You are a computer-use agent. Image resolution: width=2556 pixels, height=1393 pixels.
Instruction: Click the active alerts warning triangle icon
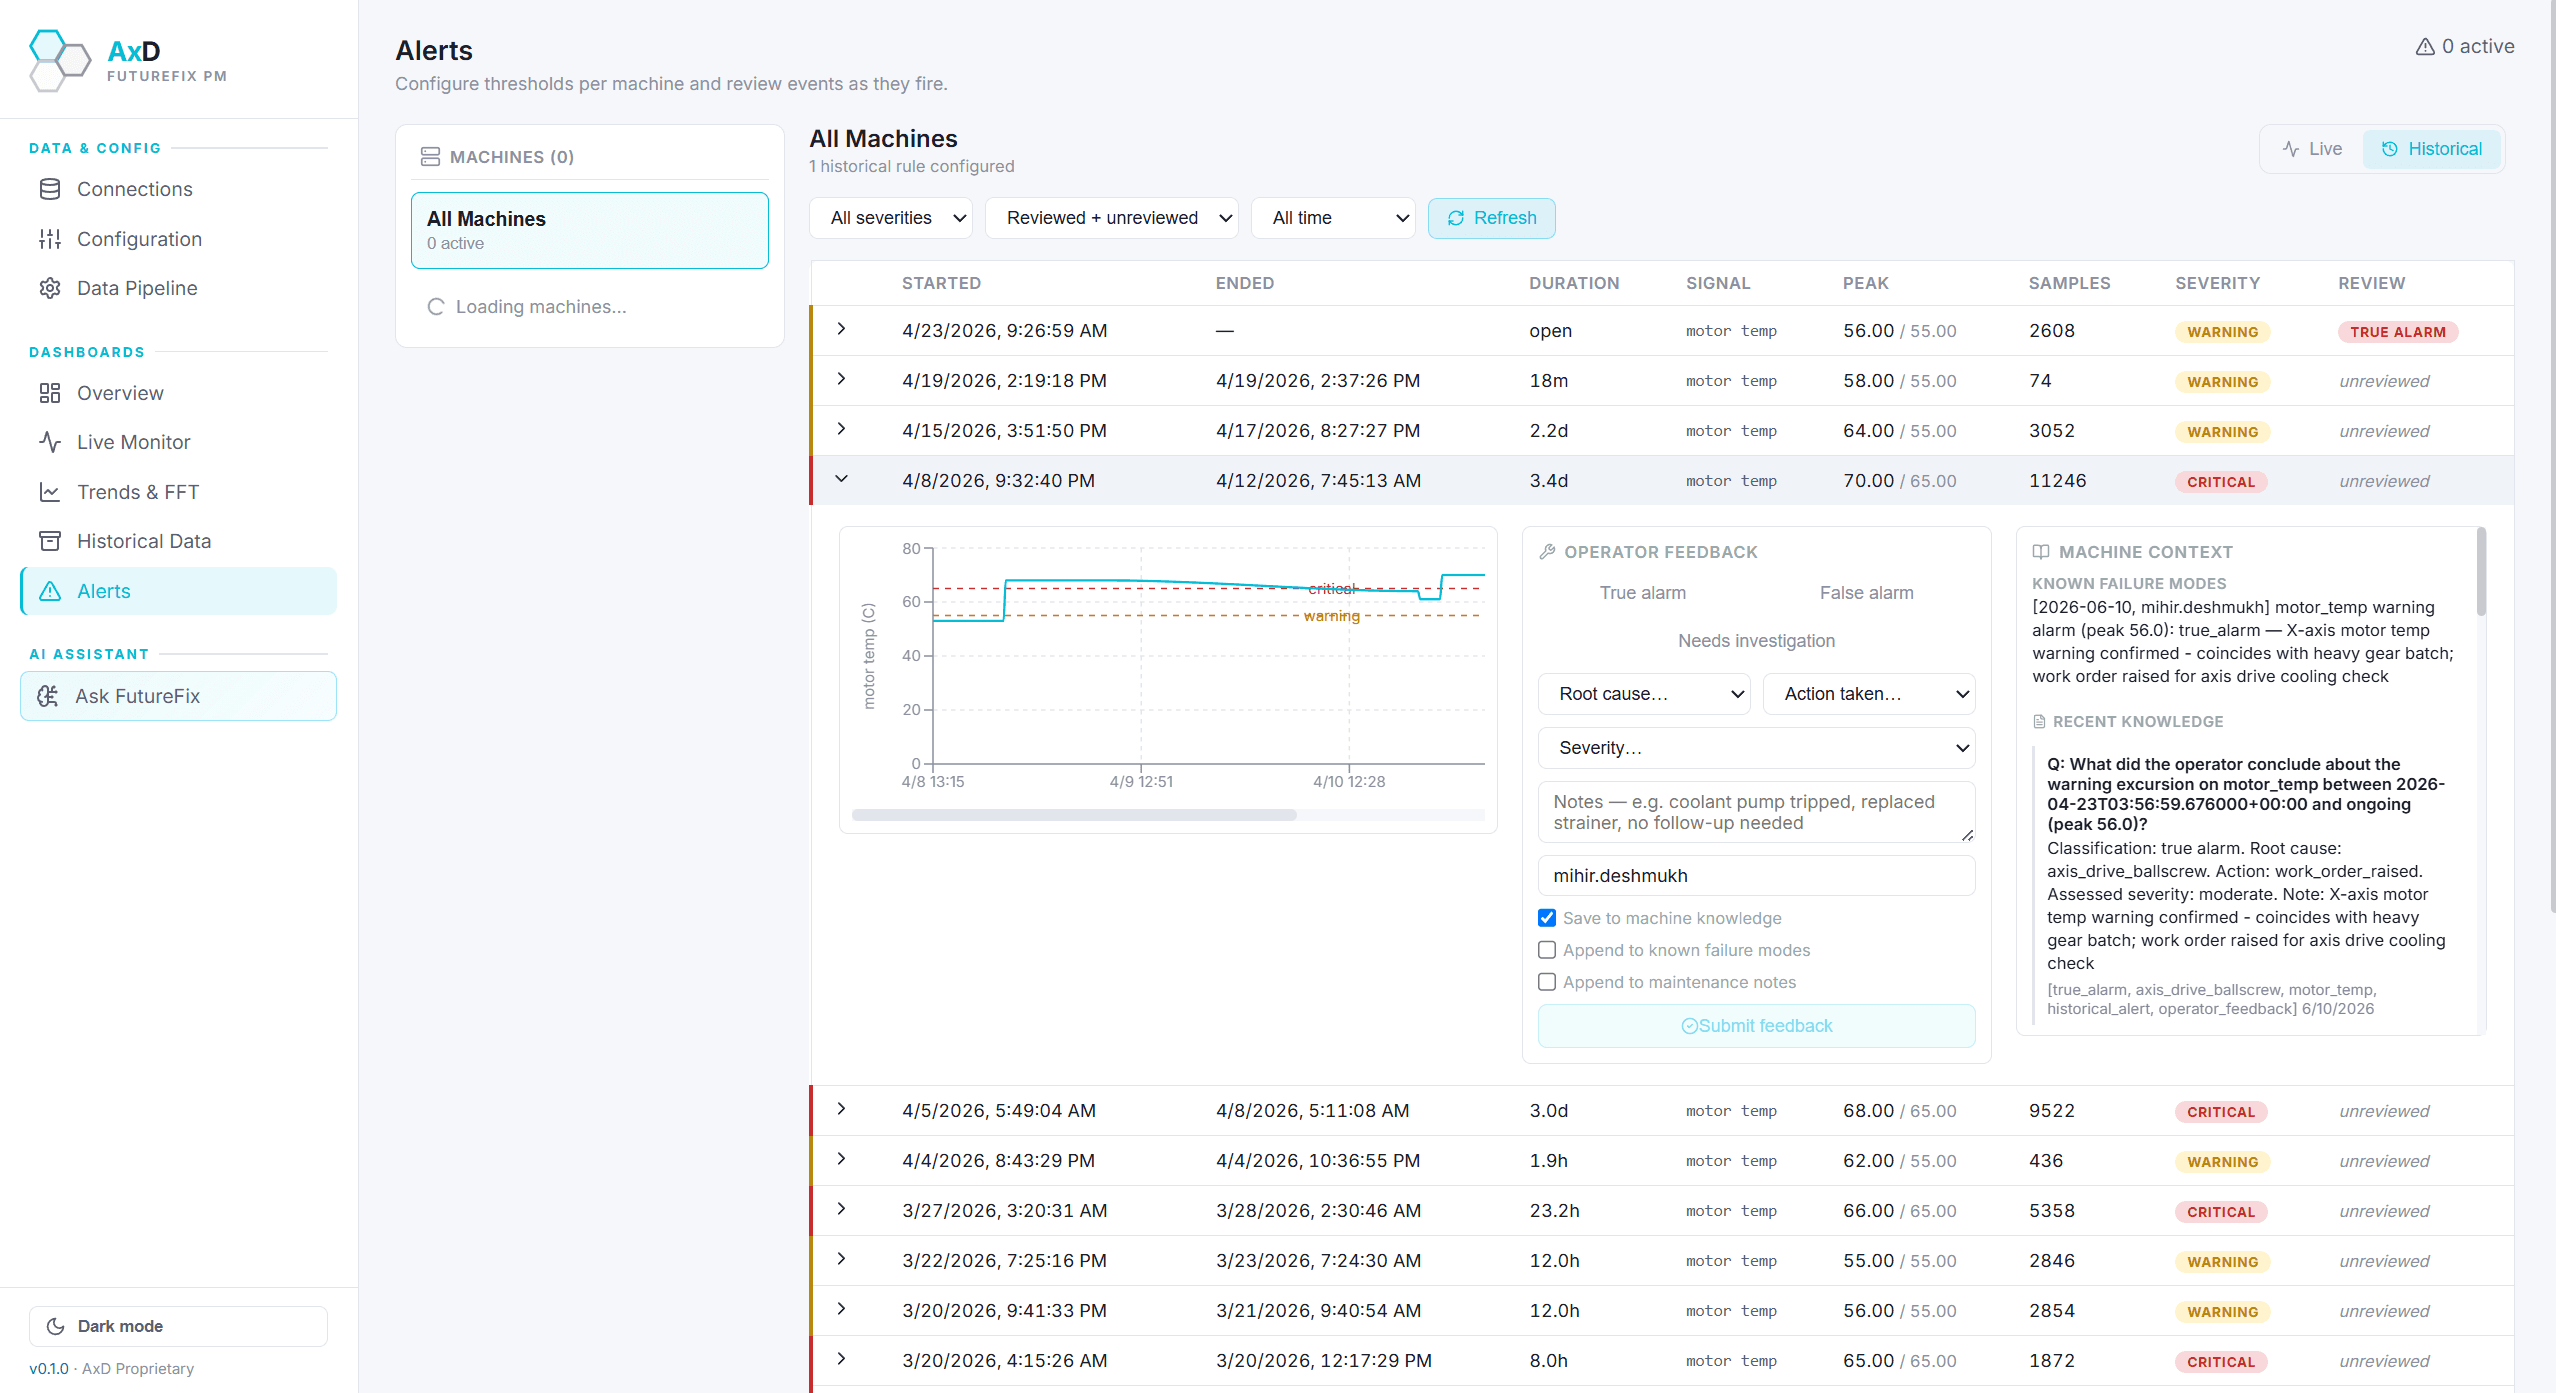(2425, 47)
